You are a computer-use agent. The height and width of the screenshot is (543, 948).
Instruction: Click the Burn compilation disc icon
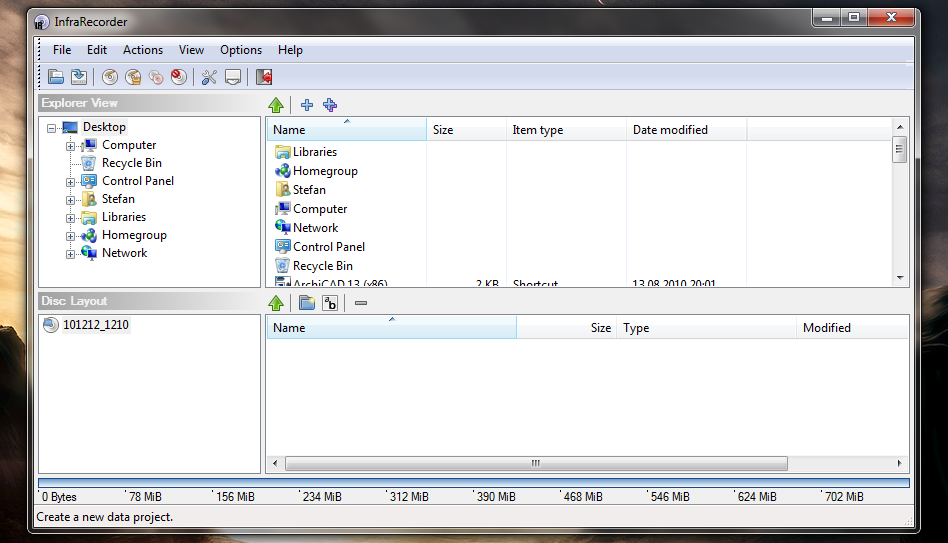pyautogui.click(x=110, y=77)
